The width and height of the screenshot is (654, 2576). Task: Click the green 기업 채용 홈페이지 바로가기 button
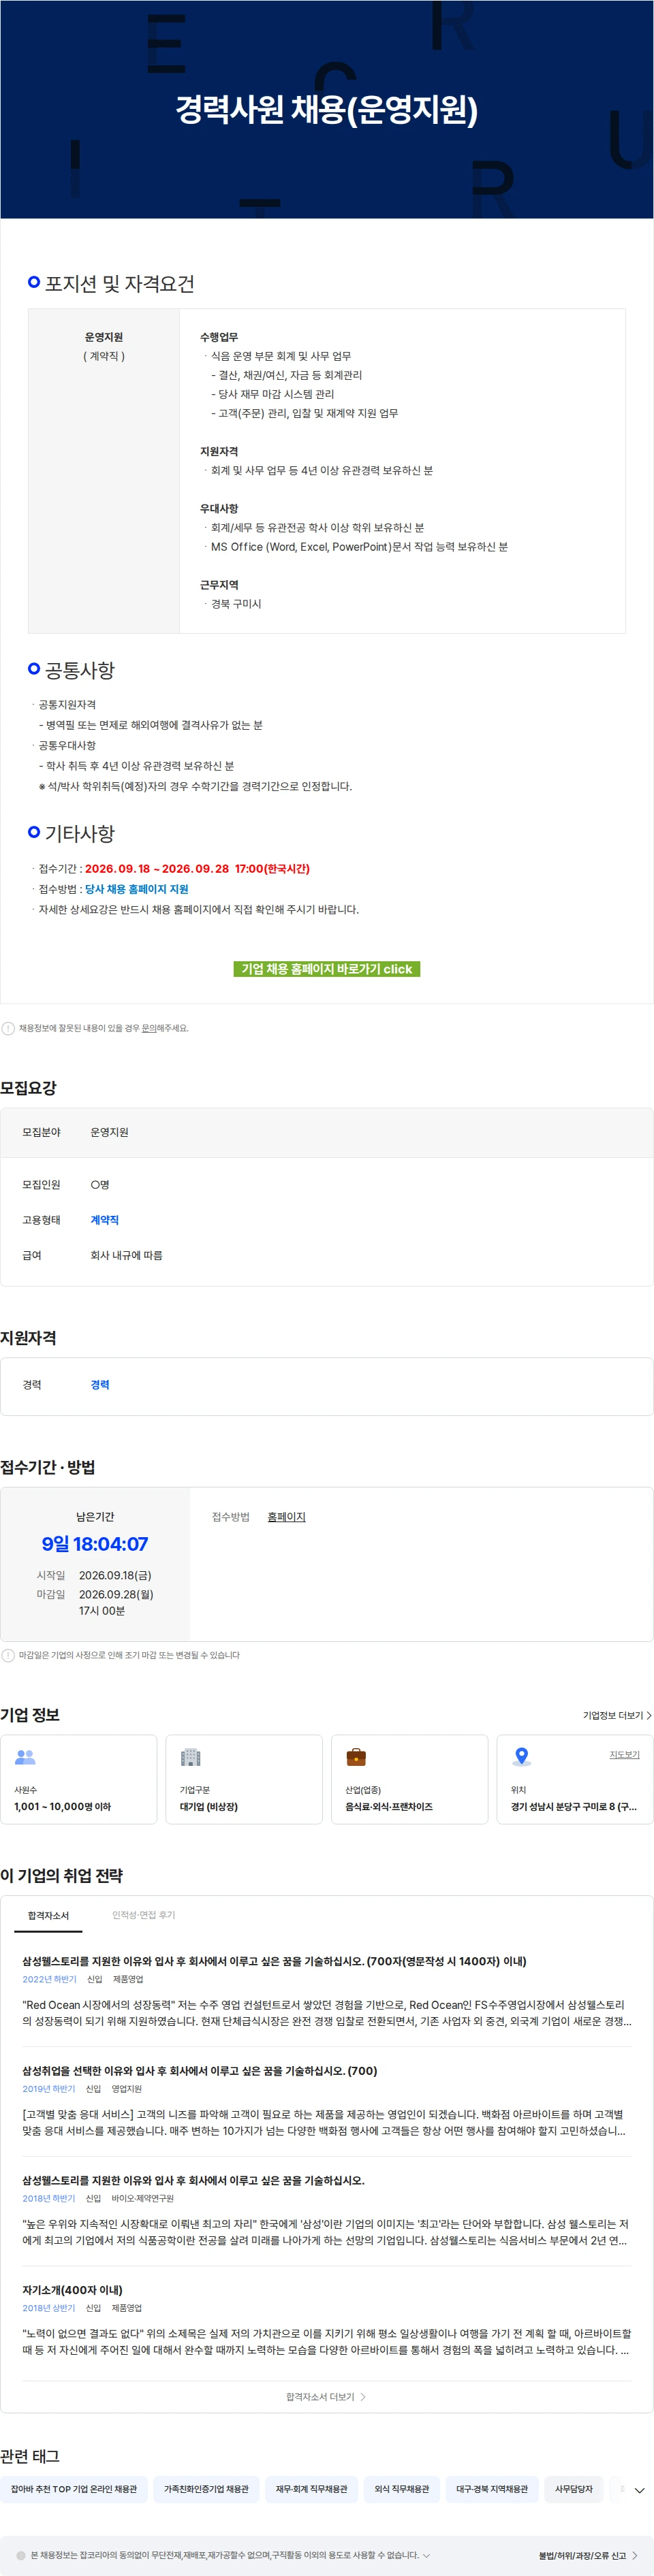(x=326, y=968)
